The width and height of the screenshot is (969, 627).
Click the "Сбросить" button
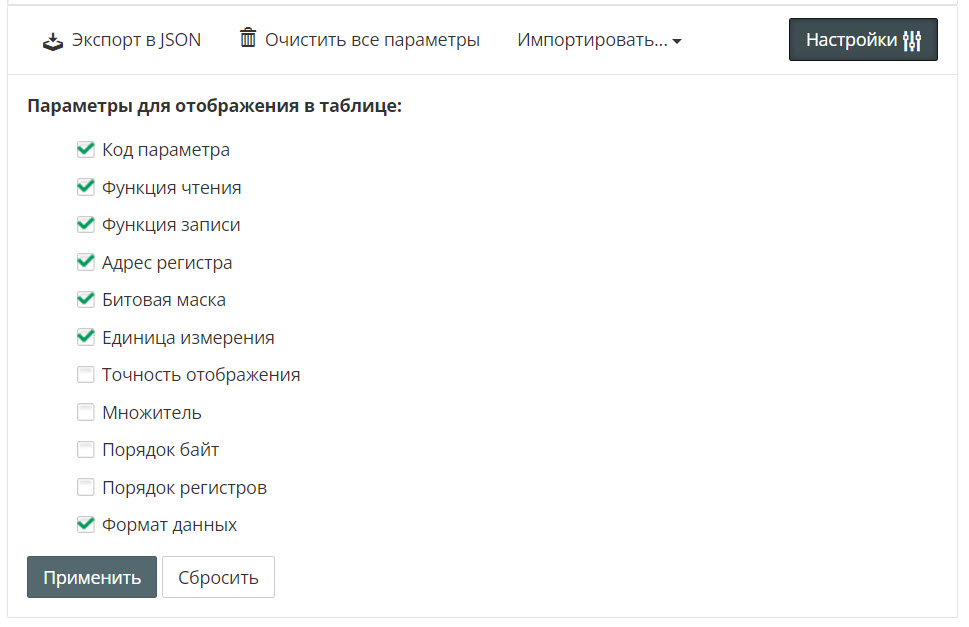tap(218, 577)
